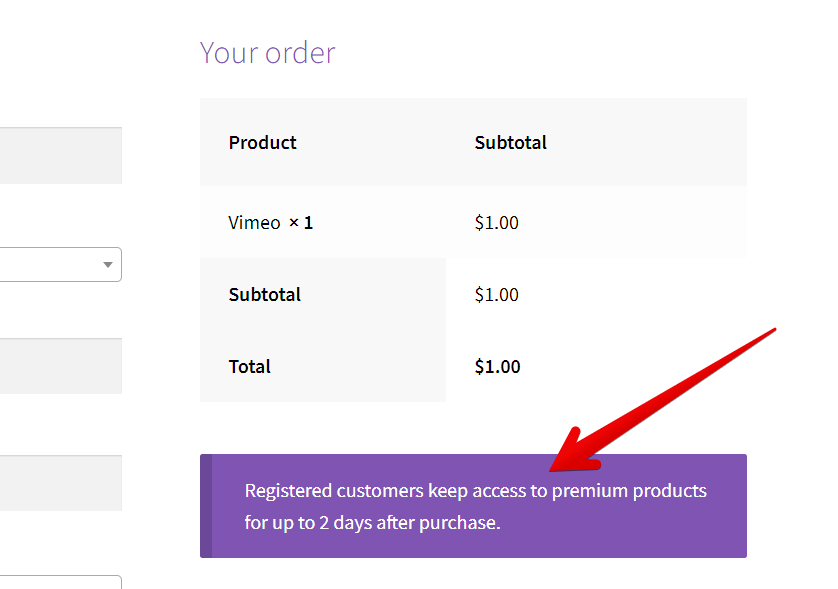Click the bold $1.00 total amount
This screenshot has height=589, width=838.
click(x=497, y=366)
